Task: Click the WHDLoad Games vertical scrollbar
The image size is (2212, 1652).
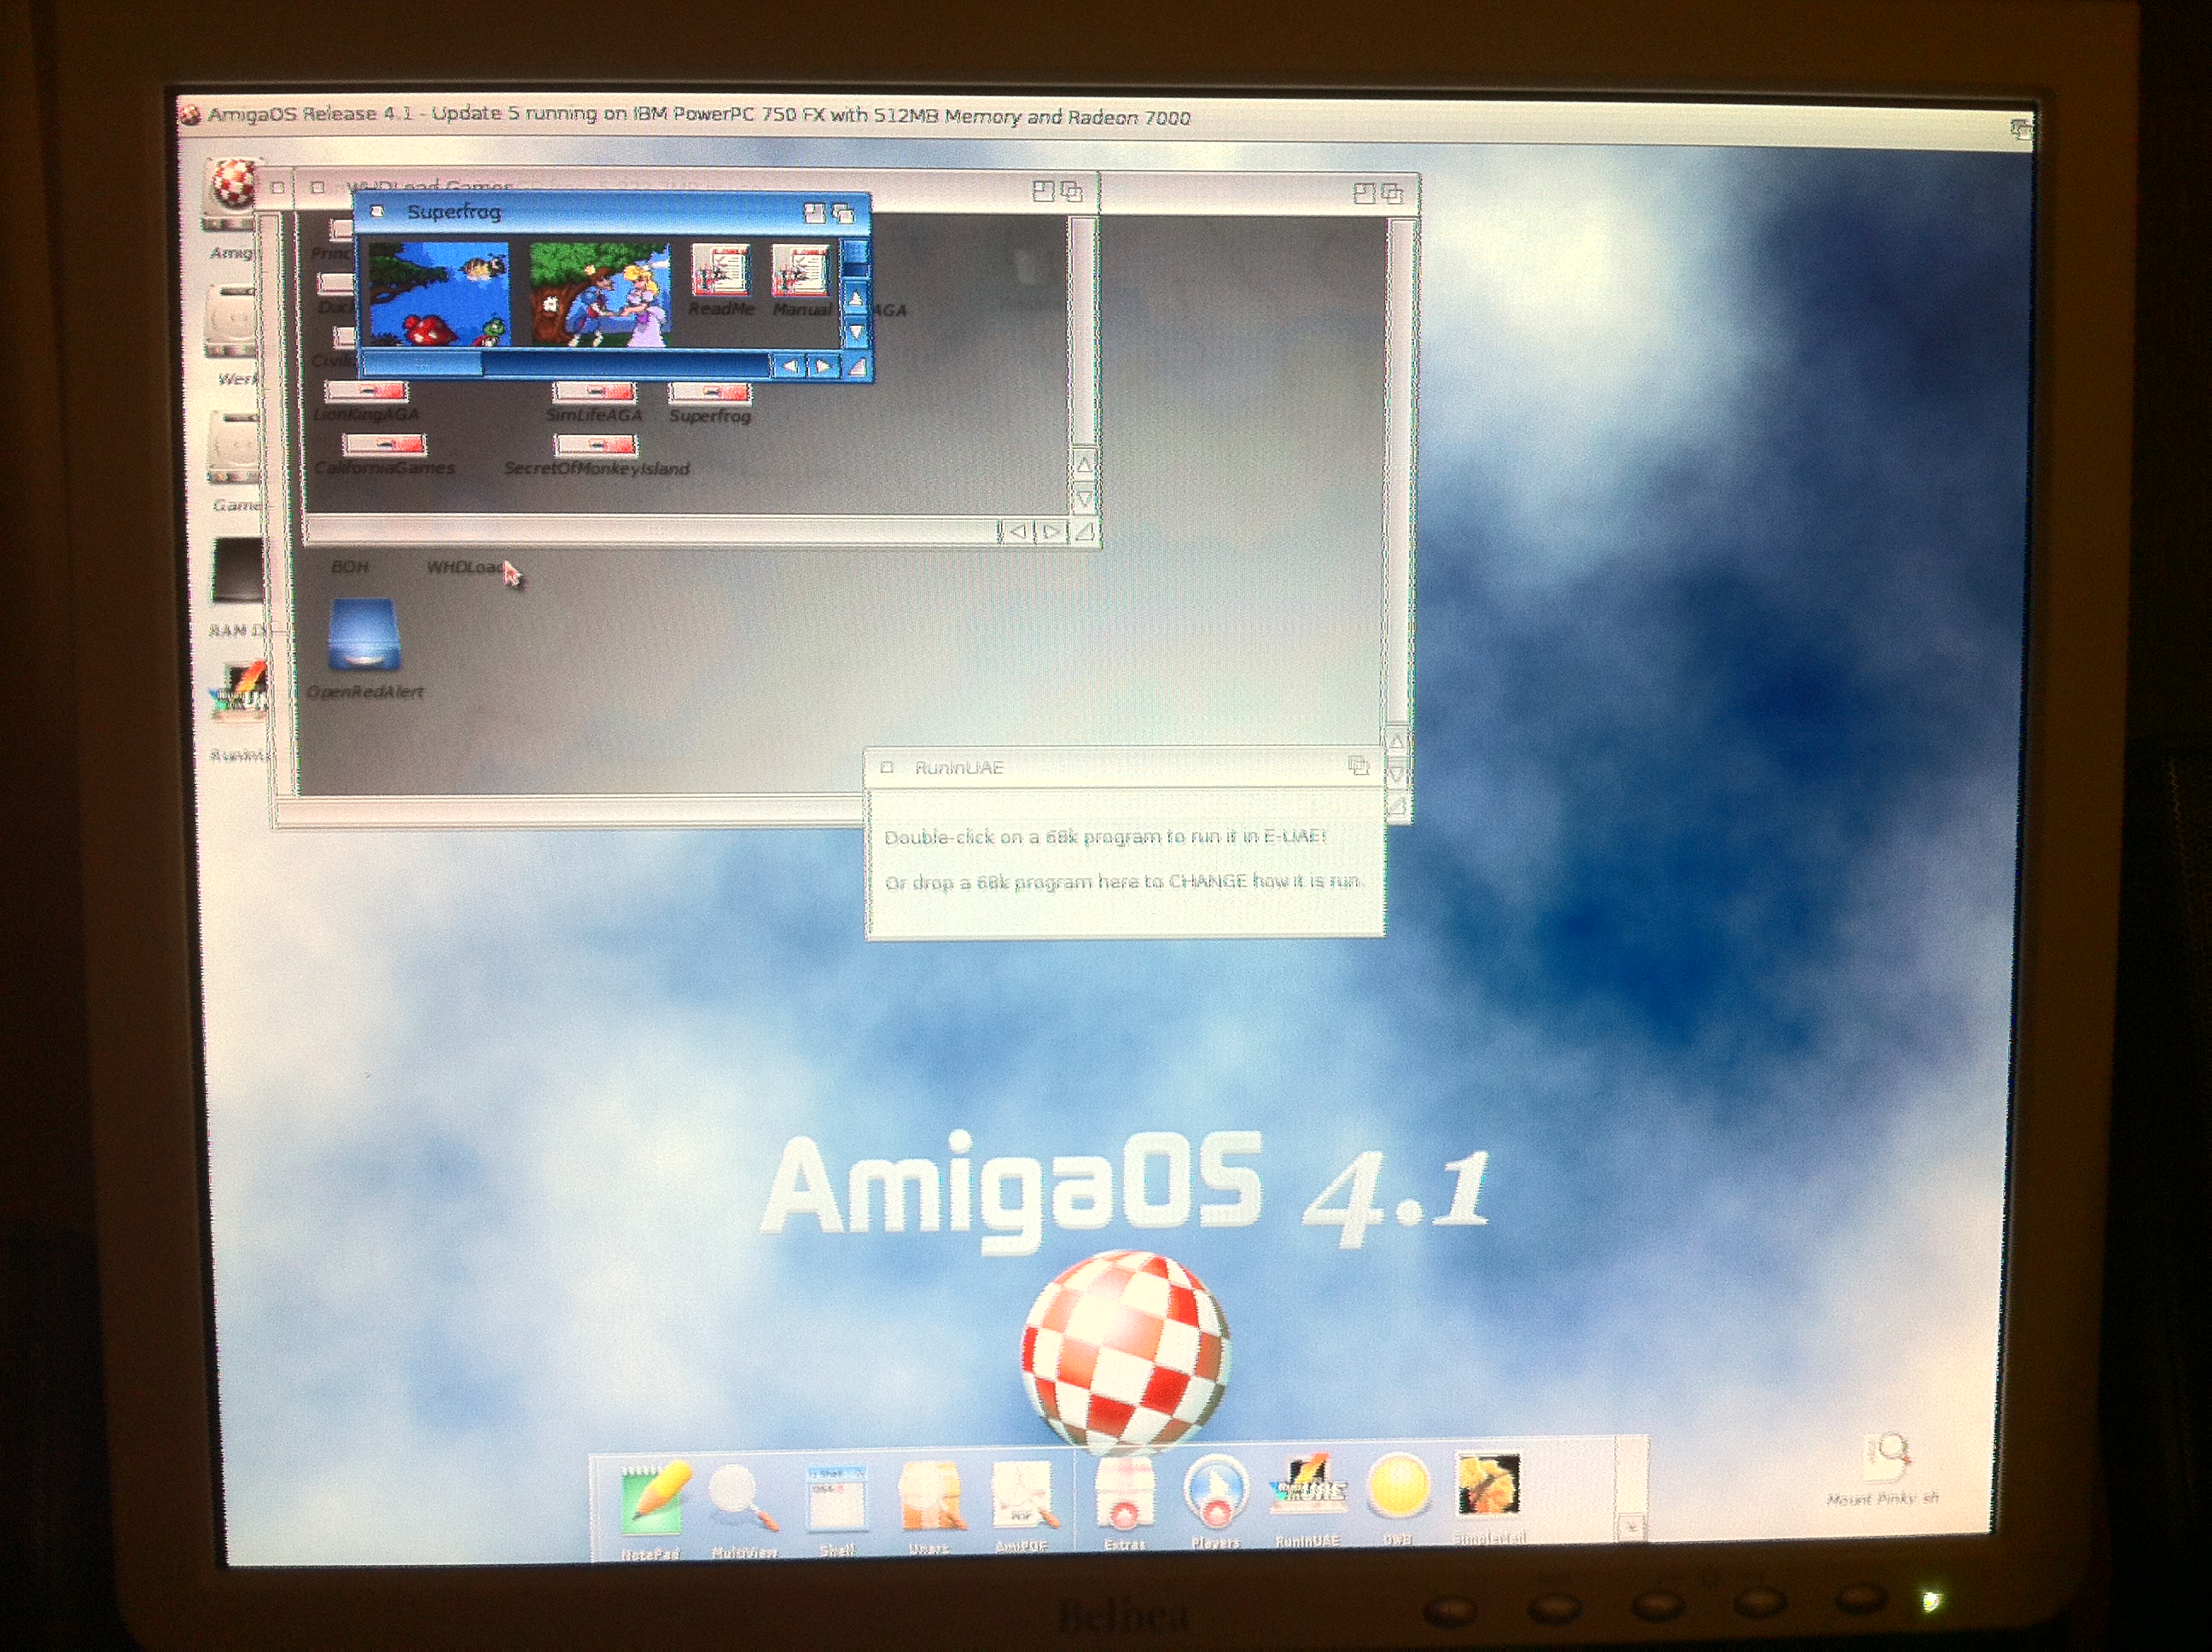Action: pyautogui.click(x=1082, y=330)
